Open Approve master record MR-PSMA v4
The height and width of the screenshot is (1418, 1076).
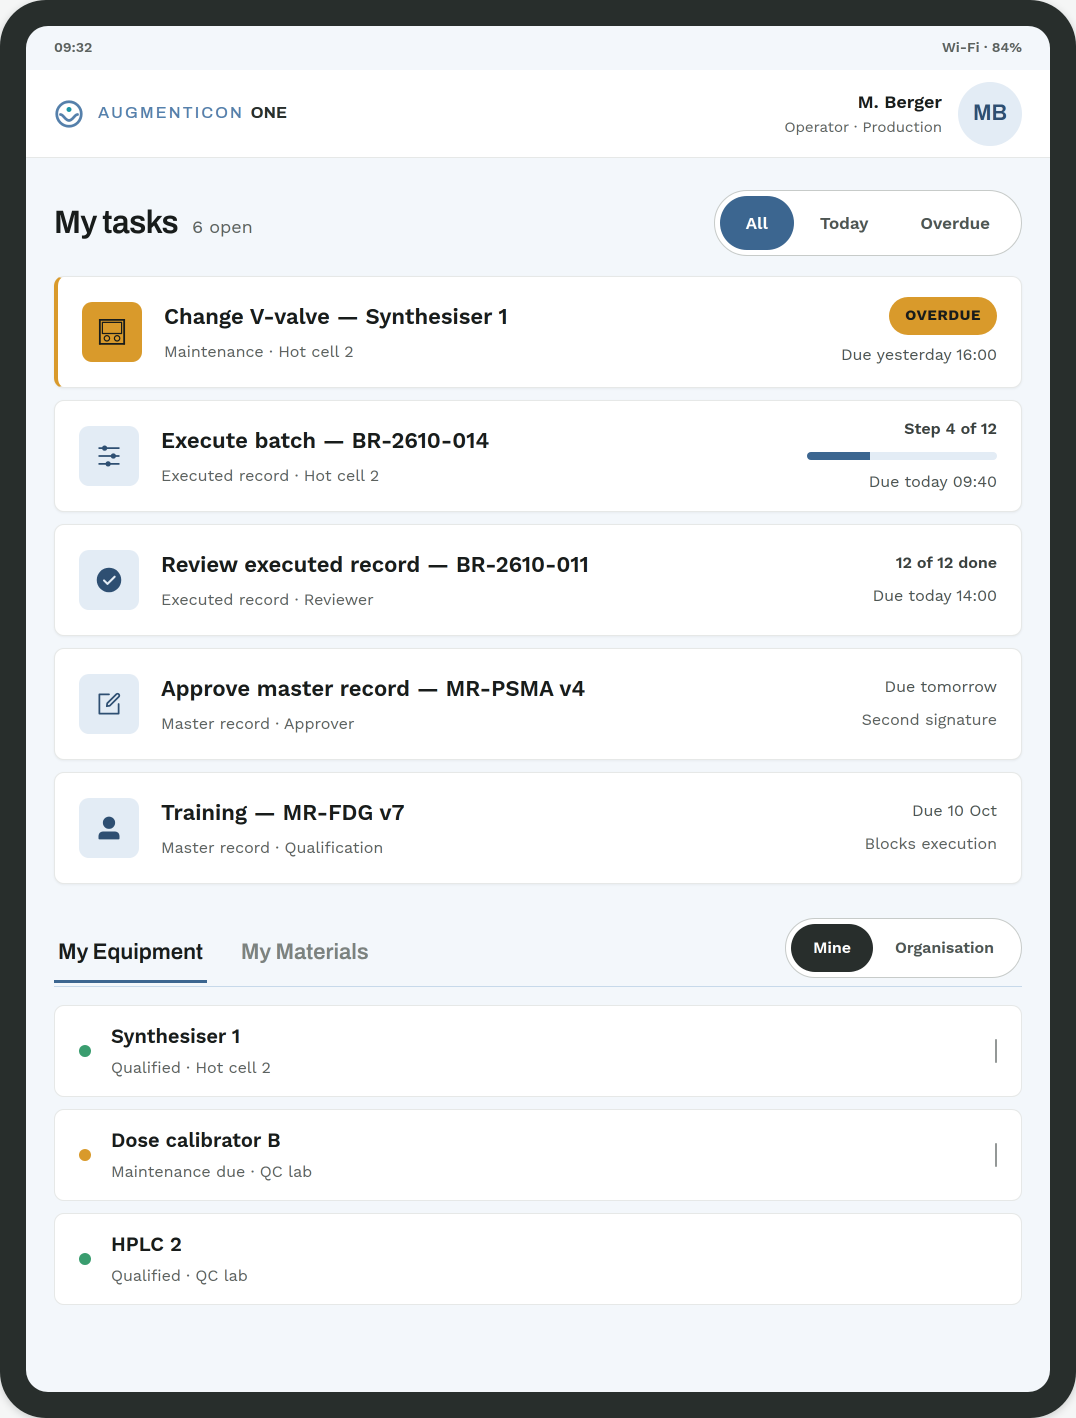tap(538, 704)
